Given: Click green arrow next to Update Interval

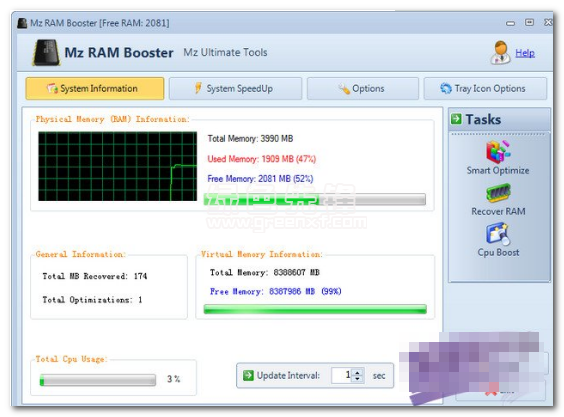Looking at the screenshot, I should click(x=248, y=375).
